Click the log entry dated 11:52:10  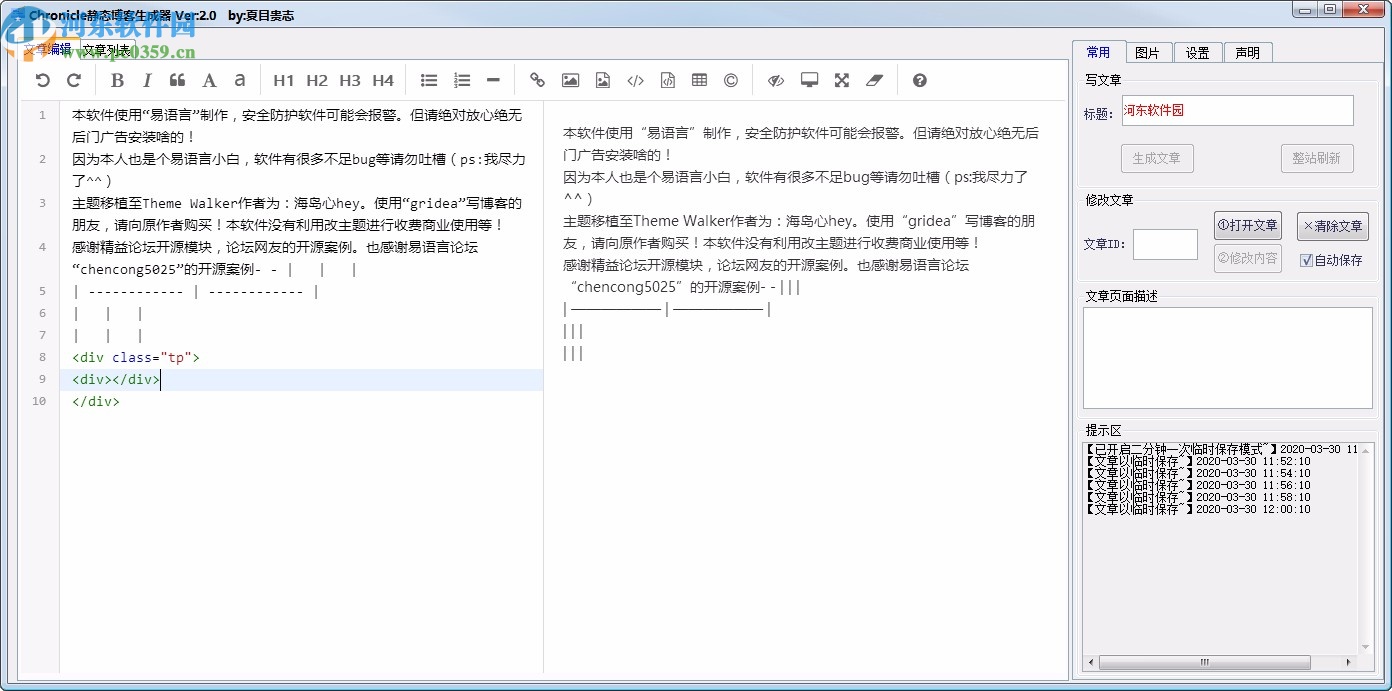(x=1198, y=461)
